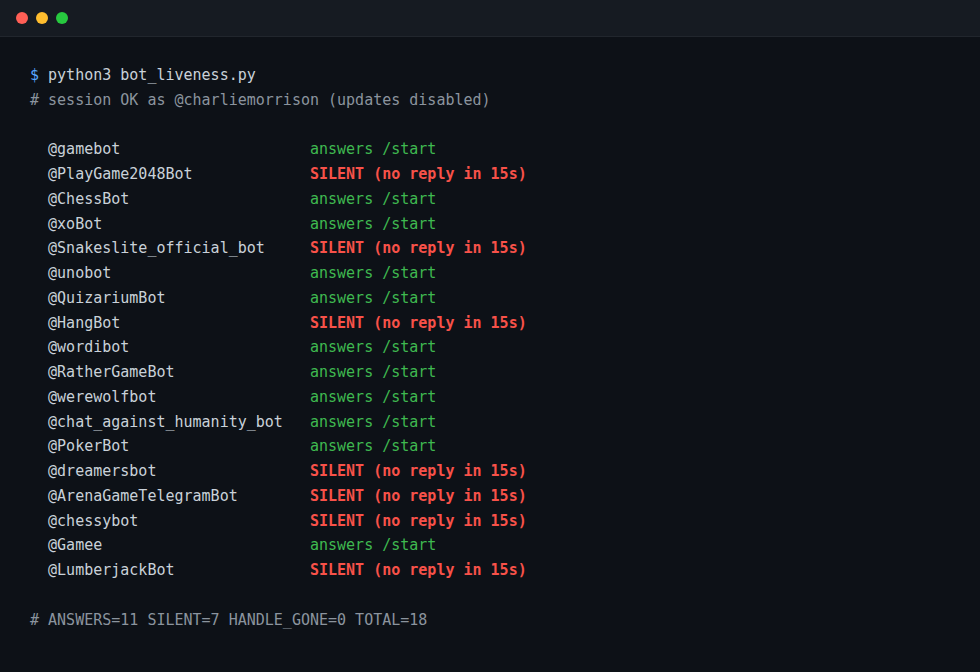The image size is (980, 672).
Task: Select the @gamebot handle
Action: tap(84, 149)
